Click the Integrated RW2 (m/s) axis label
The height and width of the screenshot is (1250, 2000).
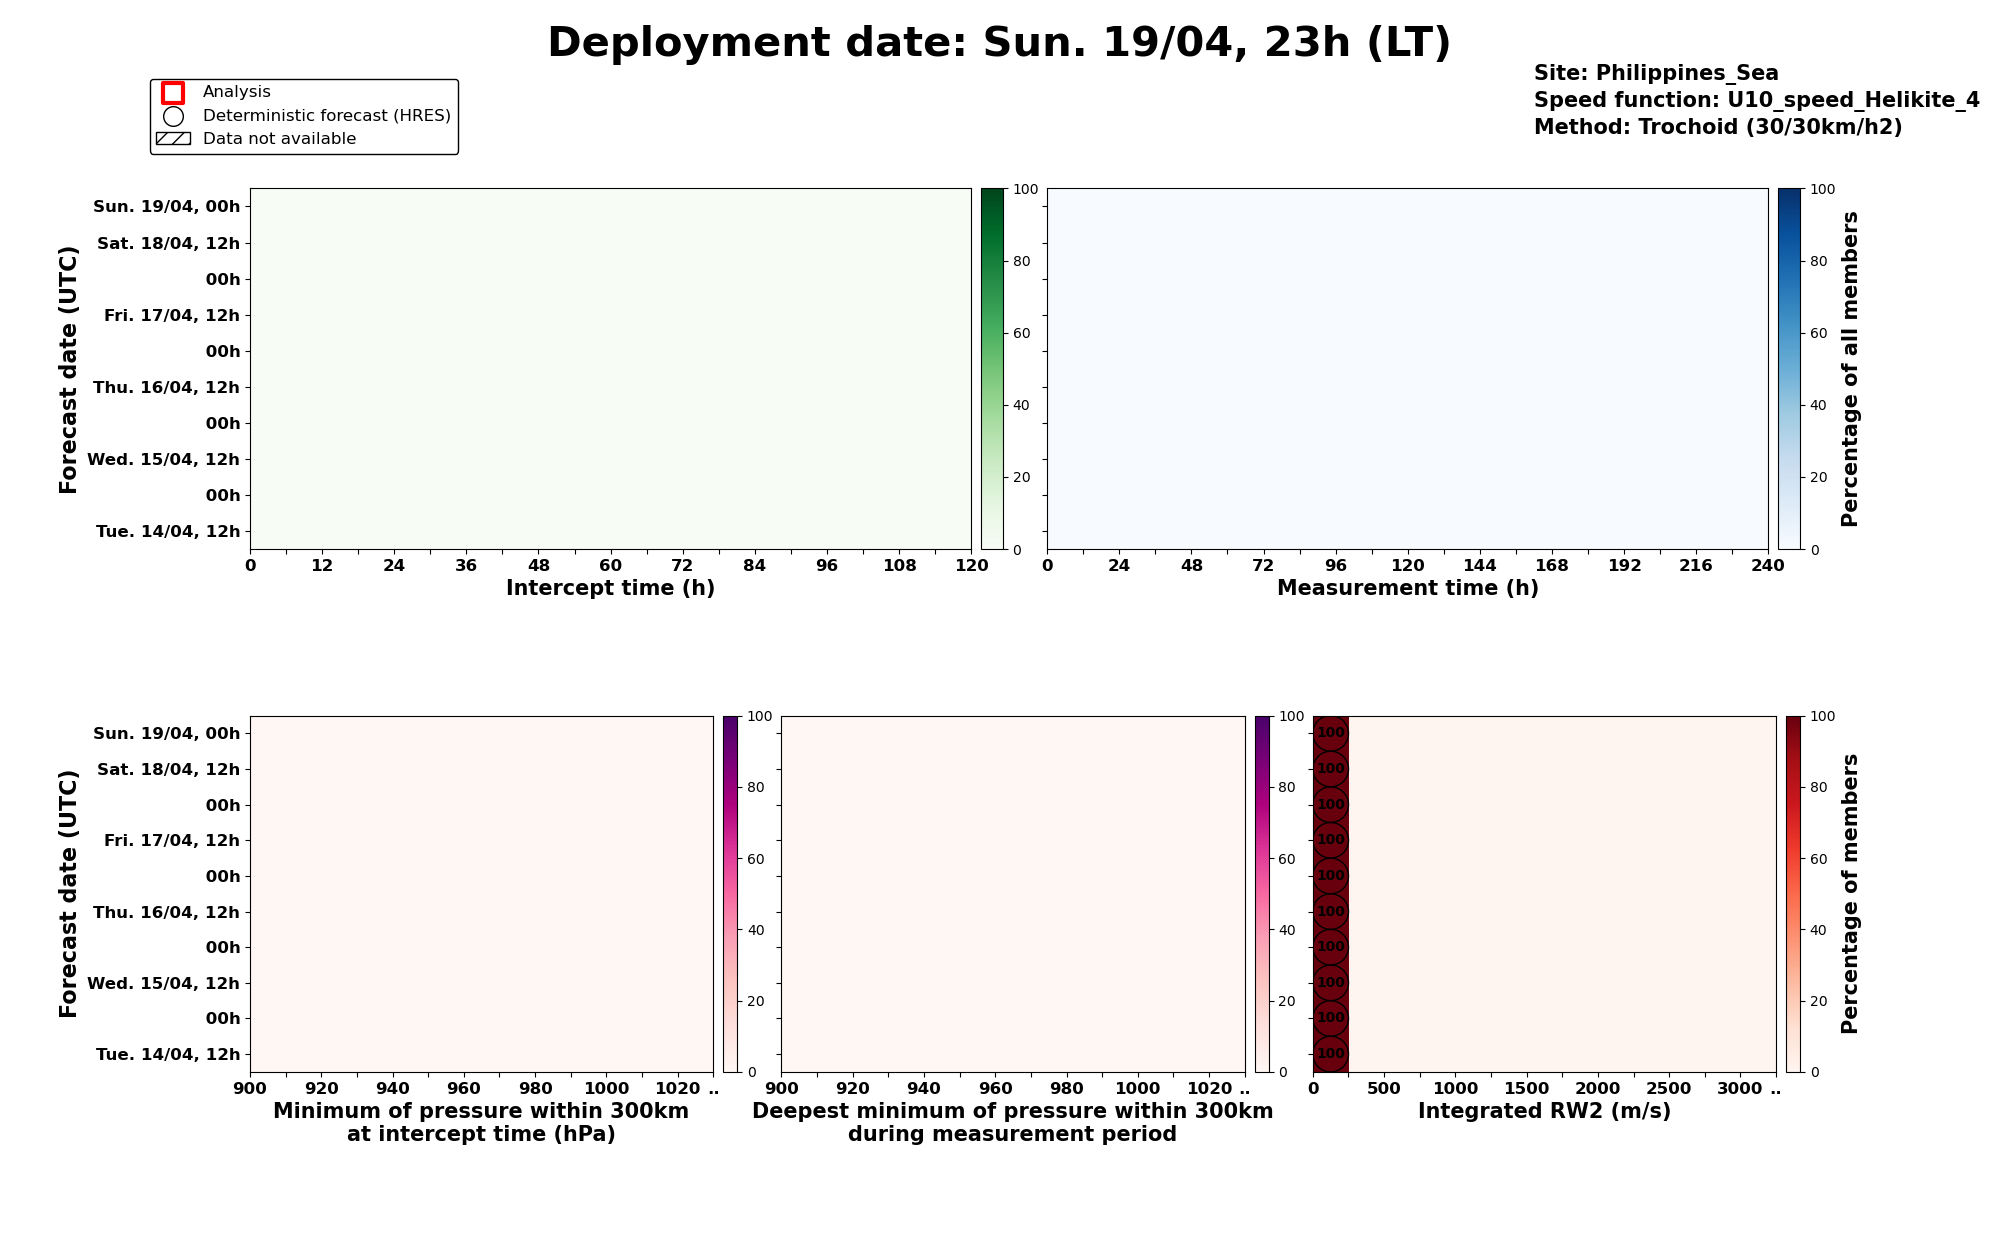[x=1544, y=1111]
